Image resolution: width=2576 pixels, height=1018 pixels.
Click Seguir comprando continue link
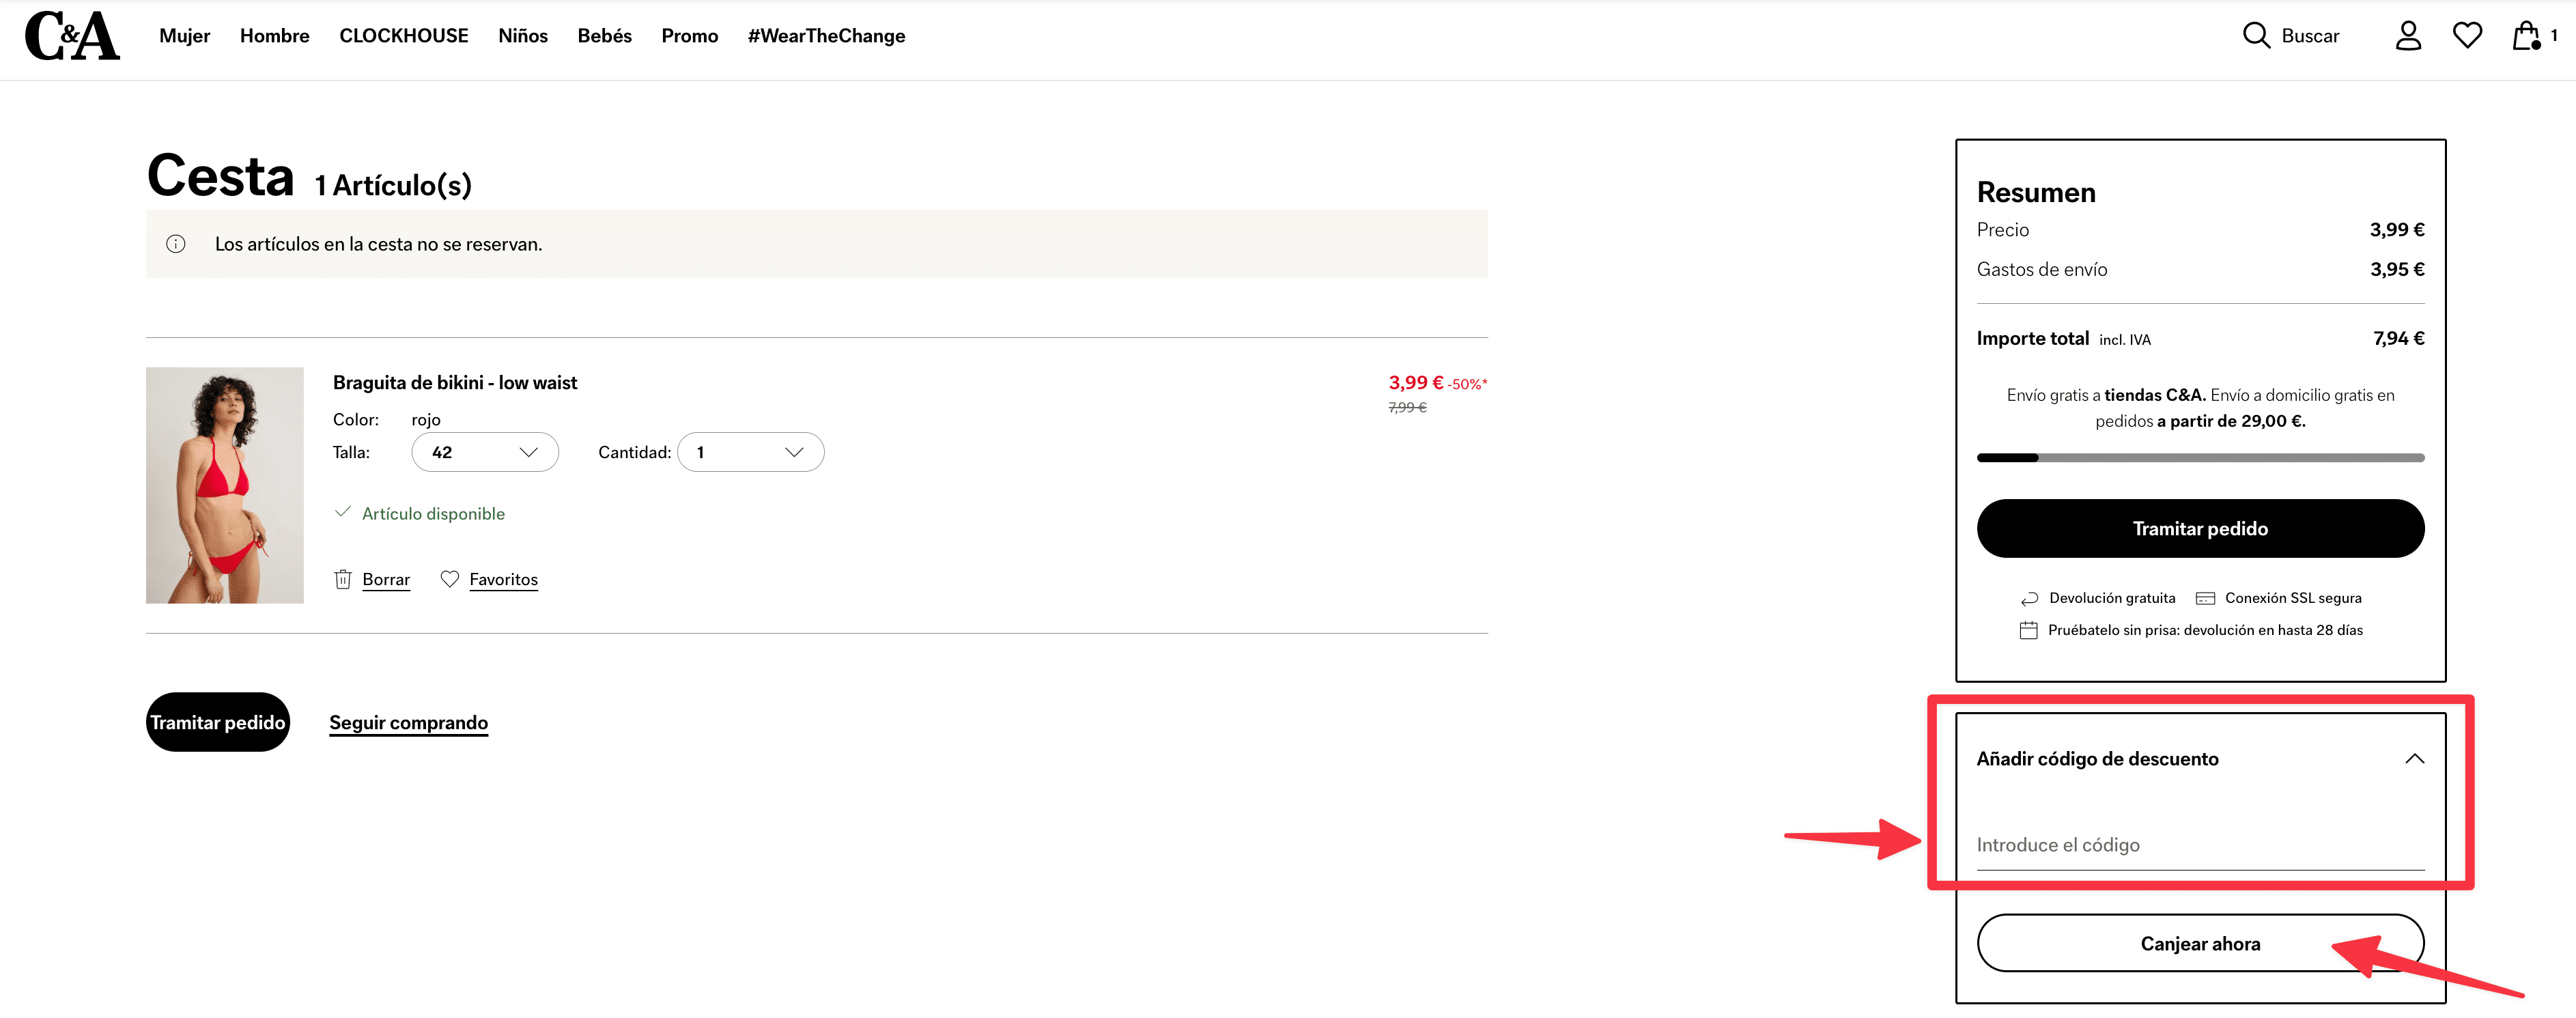[408, 721]
